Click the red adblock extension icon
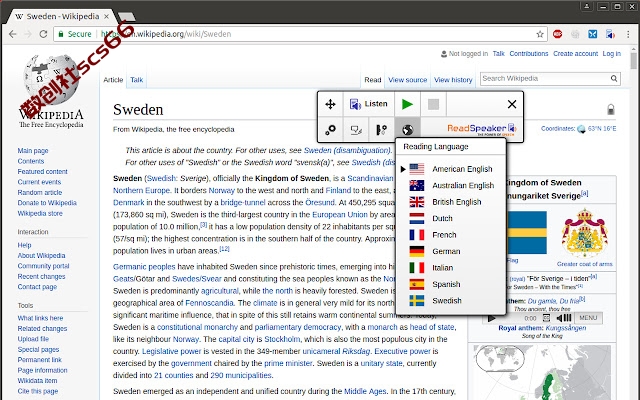Screen dimensions: 640x400 [x=558, y=34]
